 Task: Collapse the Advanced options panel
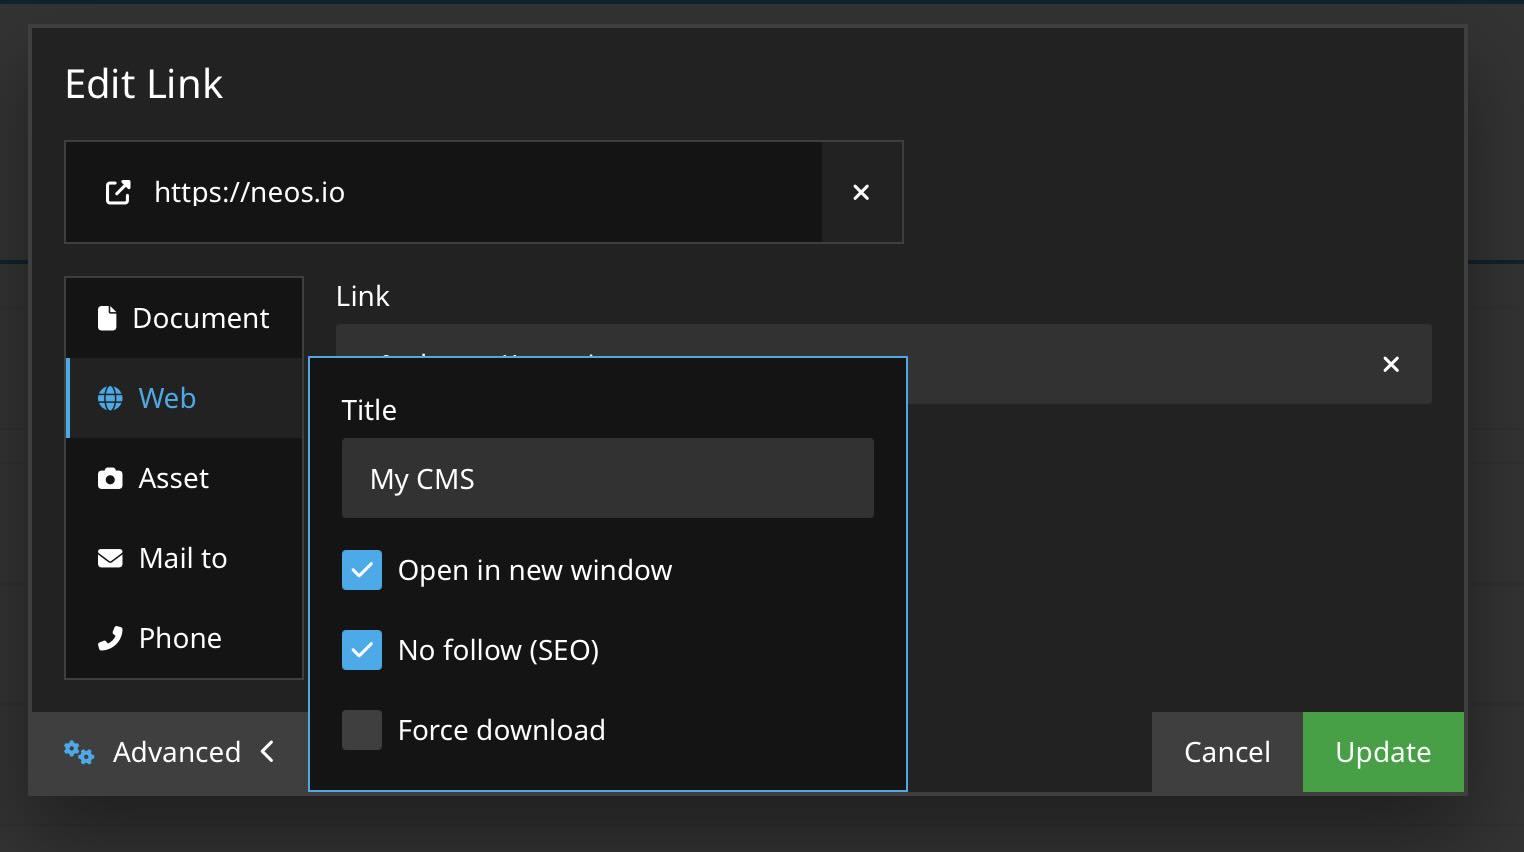[267, 752]
